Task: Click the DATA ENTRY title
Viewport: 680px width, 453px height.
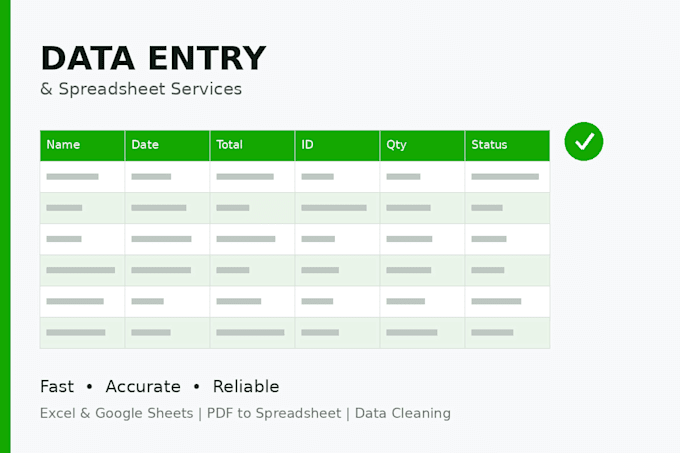Action: coord(153,58)
